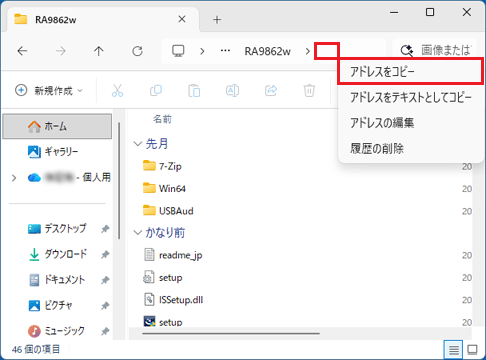Choose アドレスの編集 menu entry
Viewport: 486px width, 360px height.
411,123
